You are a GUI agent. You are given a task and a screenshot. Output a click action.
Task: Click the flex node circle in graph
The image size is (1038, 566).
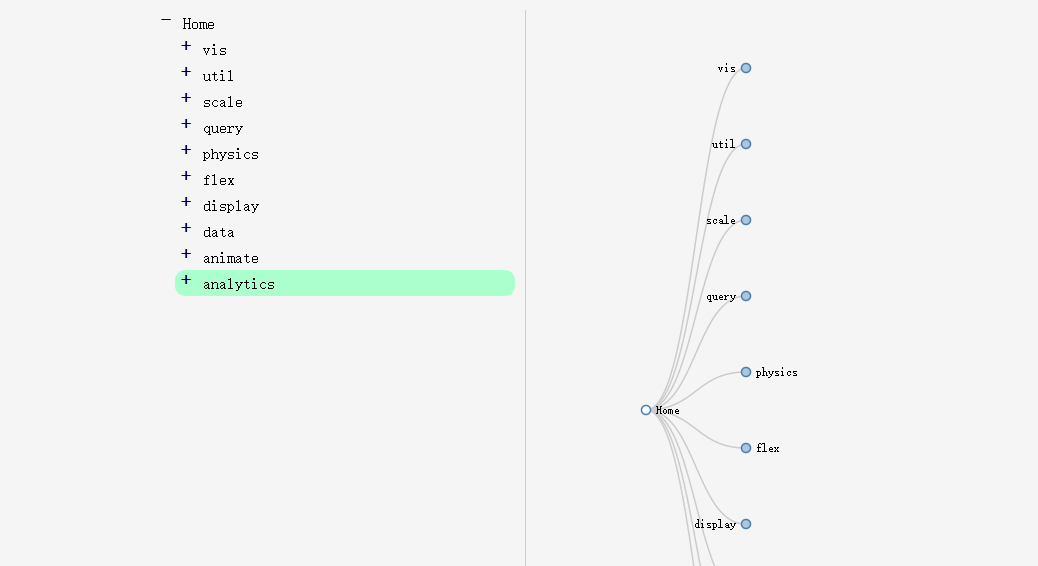click(x=746, y=448)
